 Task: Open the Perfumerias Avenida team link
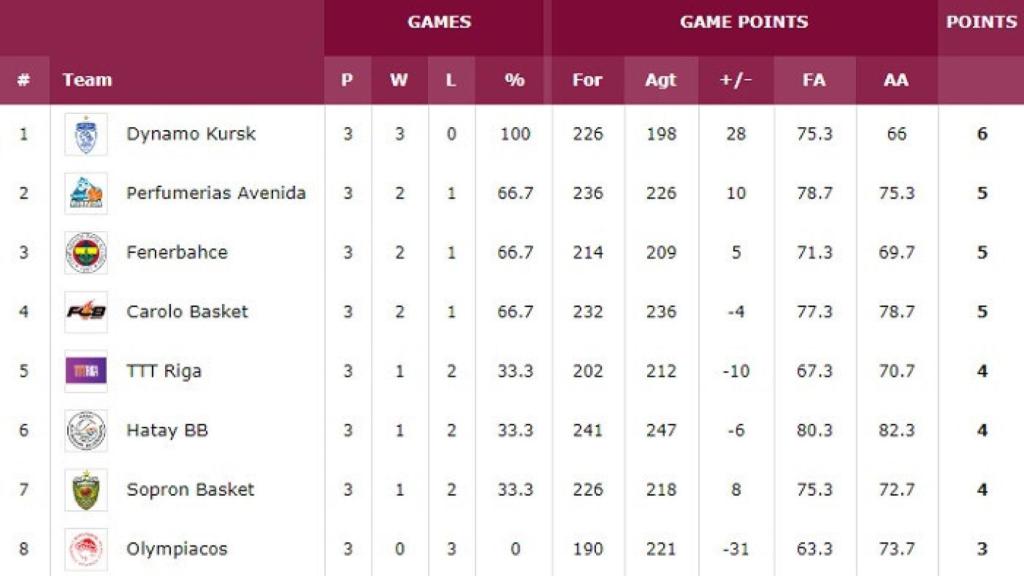click(x=216, y=193)
